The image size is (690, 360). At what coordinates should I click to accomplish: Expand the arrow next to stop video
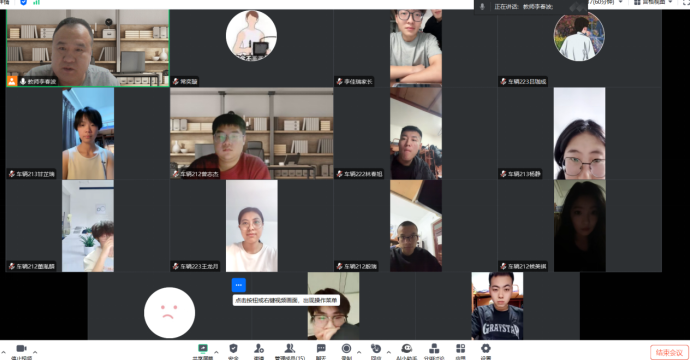35,352
